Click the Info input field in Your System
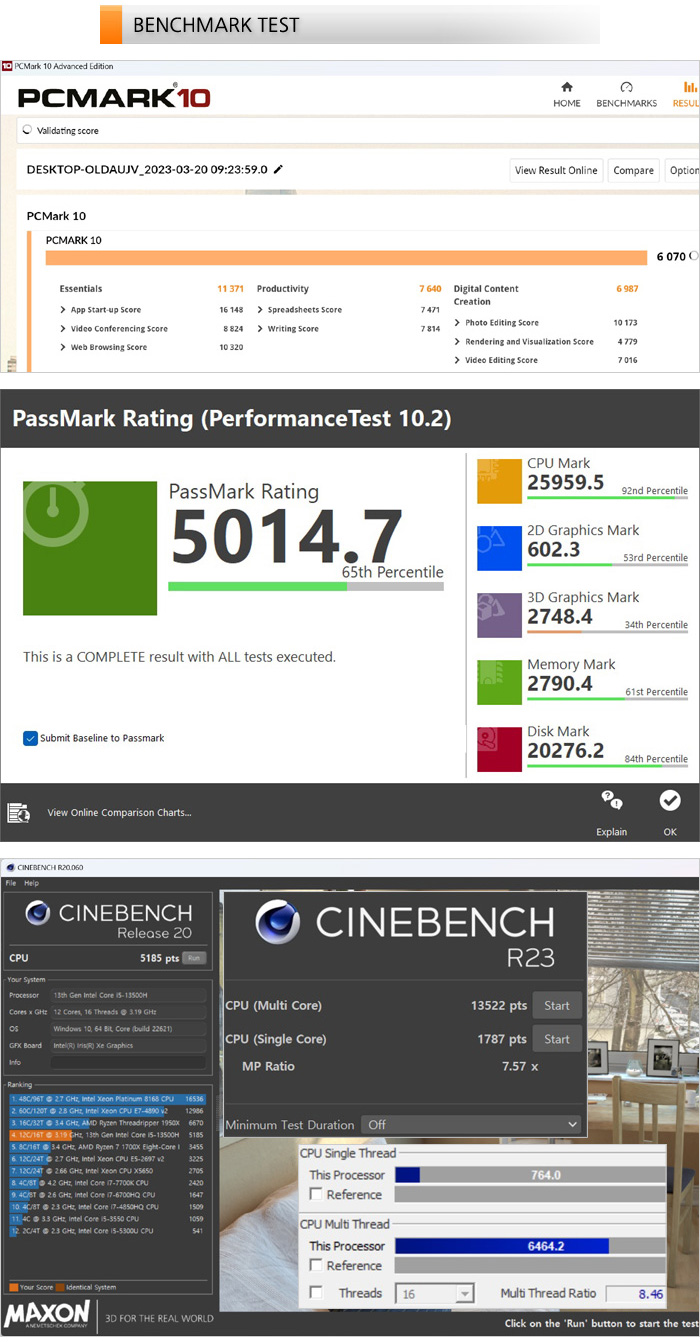 pos(128,1062)
